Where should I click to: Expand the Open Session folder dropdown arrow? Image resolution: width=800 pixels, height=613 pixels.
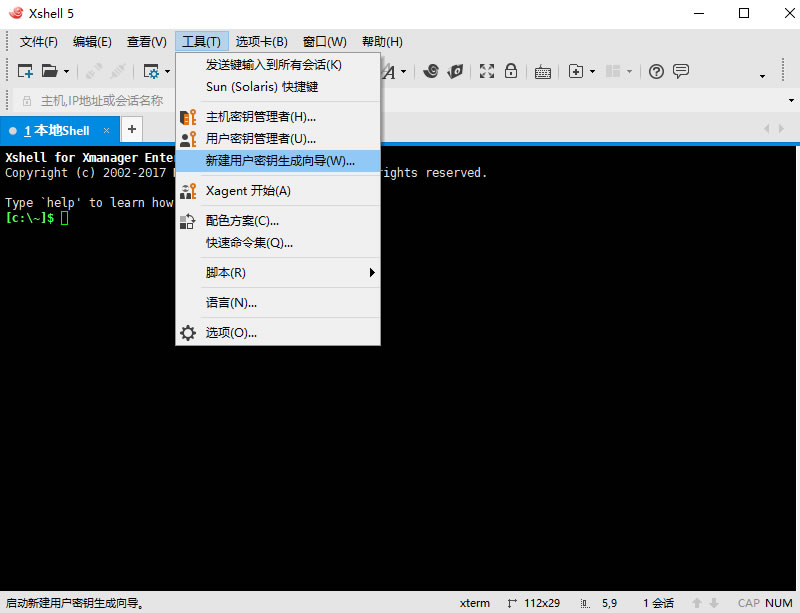click(x=66, y=71)
